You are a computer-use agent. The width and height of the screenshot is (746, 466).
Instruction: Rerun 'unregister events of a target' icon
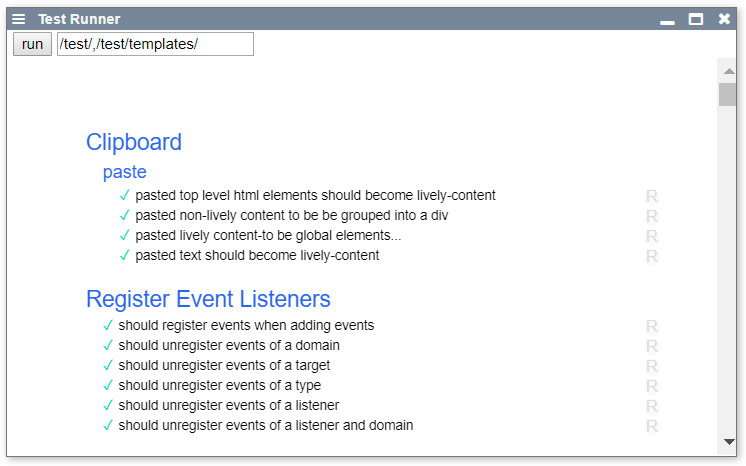click(652, 366)
